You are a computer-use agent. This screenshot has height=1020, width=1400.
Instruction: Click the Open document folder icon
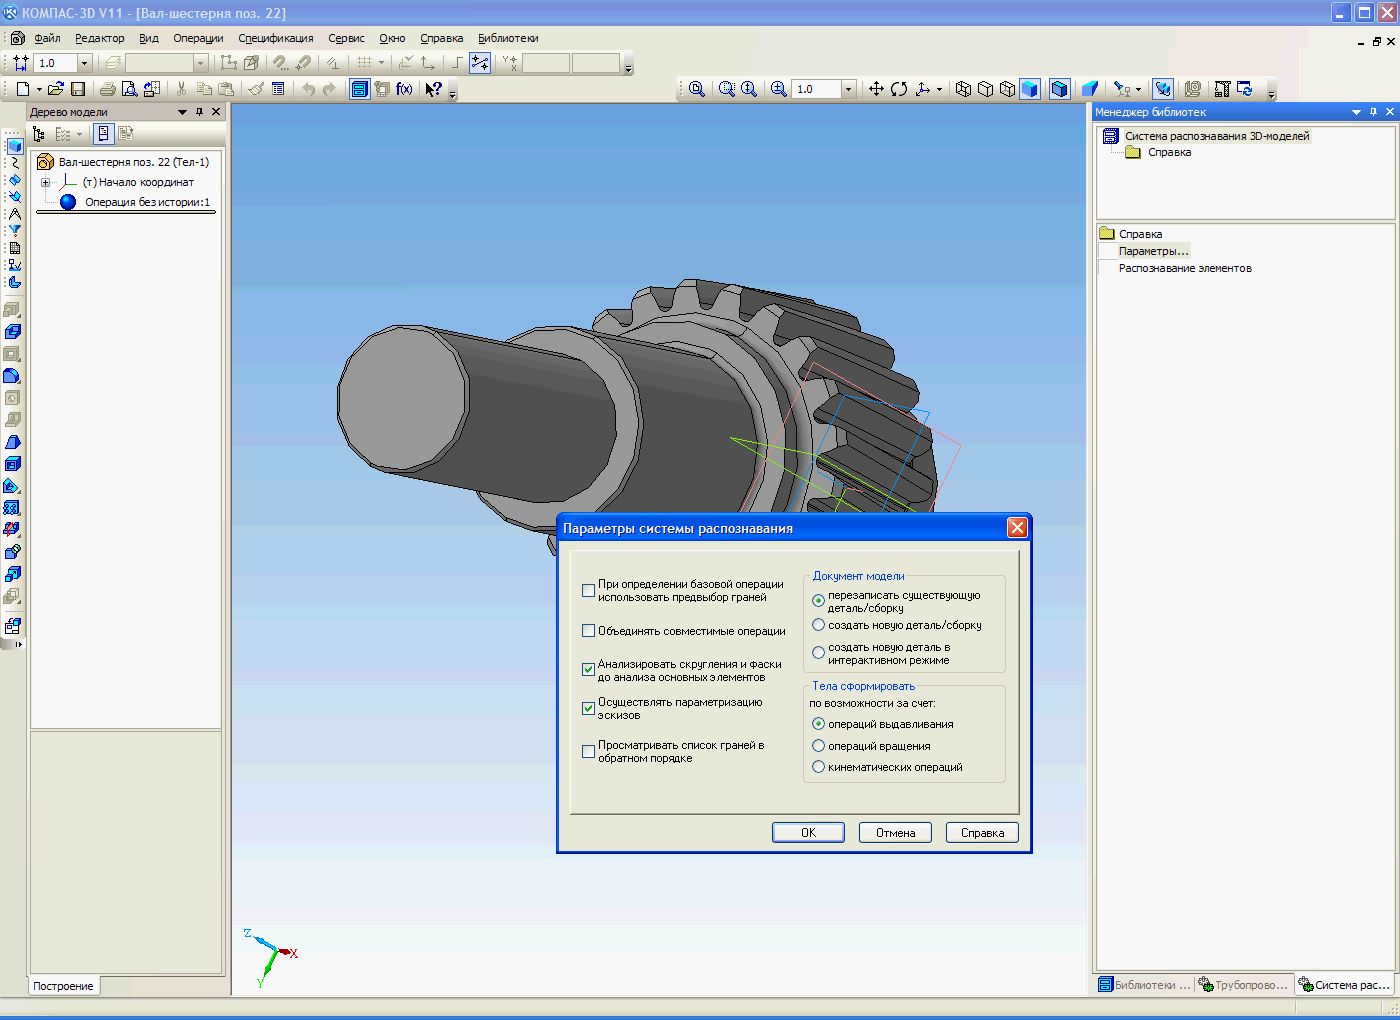click(x=56, y=89)
